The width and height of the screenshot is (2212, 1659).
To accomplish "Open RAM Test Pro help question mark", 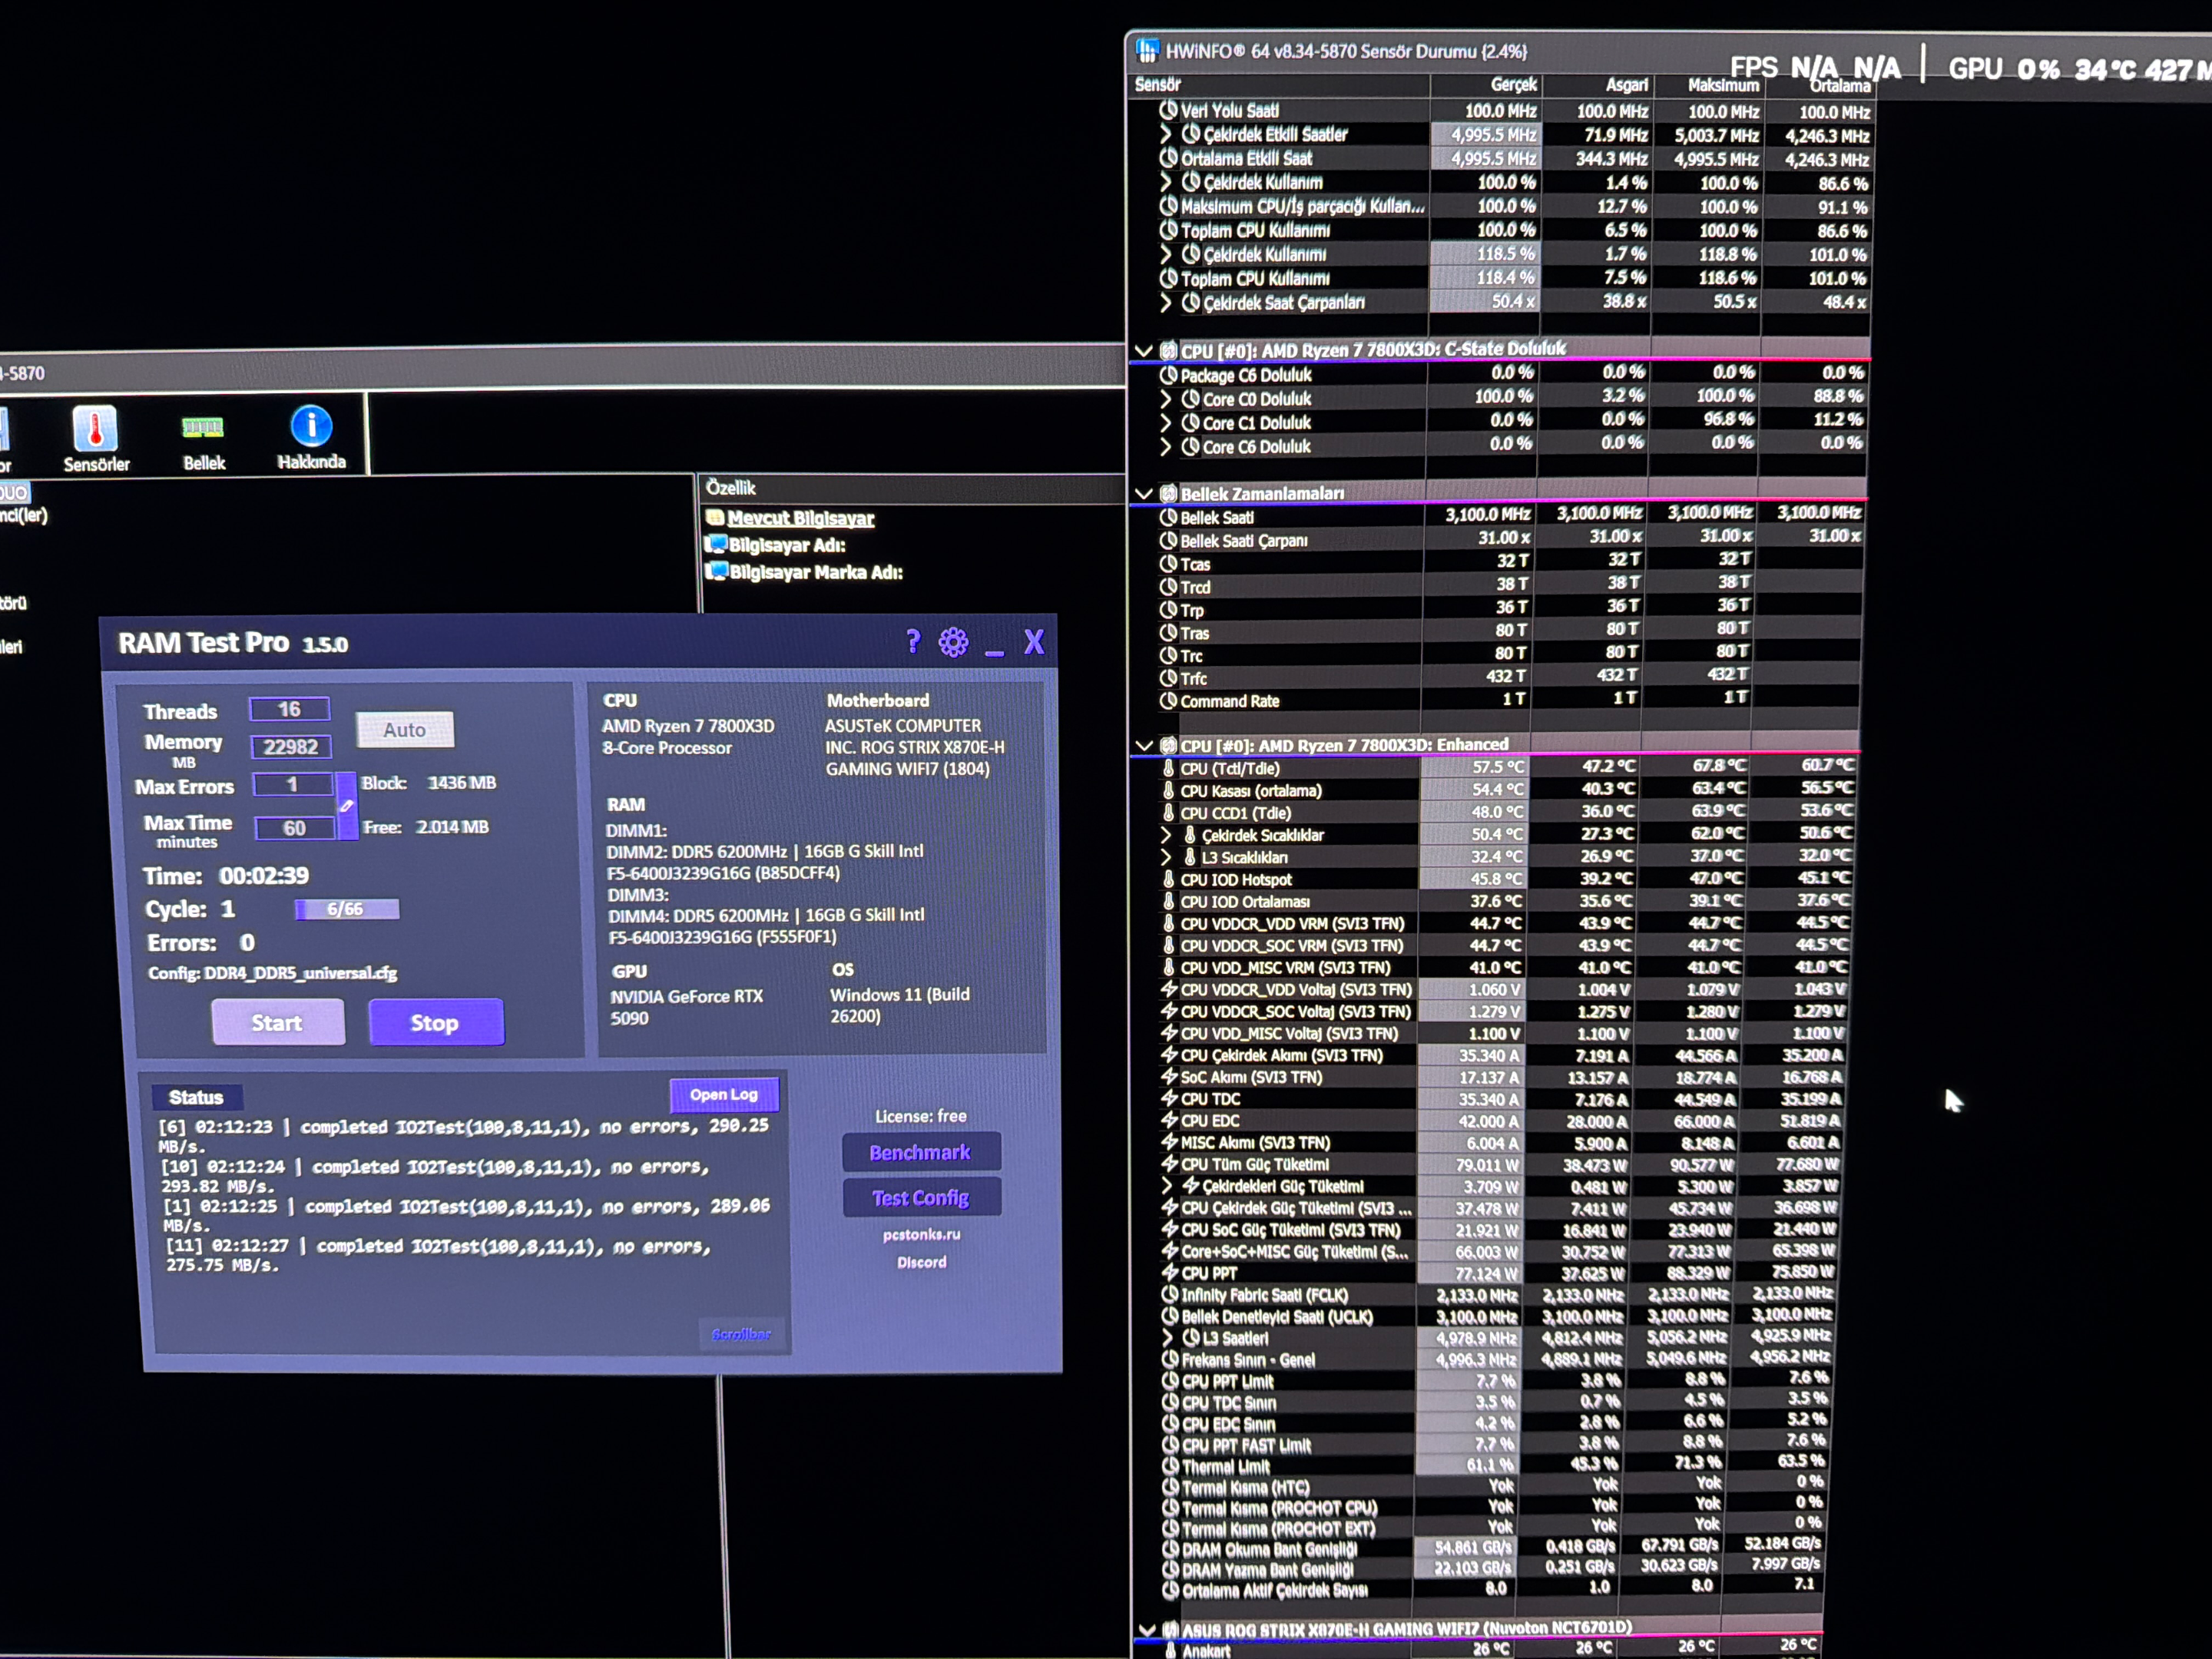I will click(913, 641).
